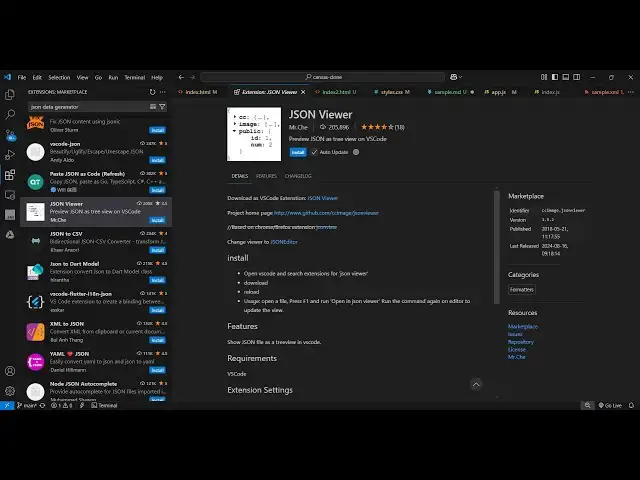Open License resource link
Image resolution: width=640 pixels, height=480 pixels.
click(517, 349)
